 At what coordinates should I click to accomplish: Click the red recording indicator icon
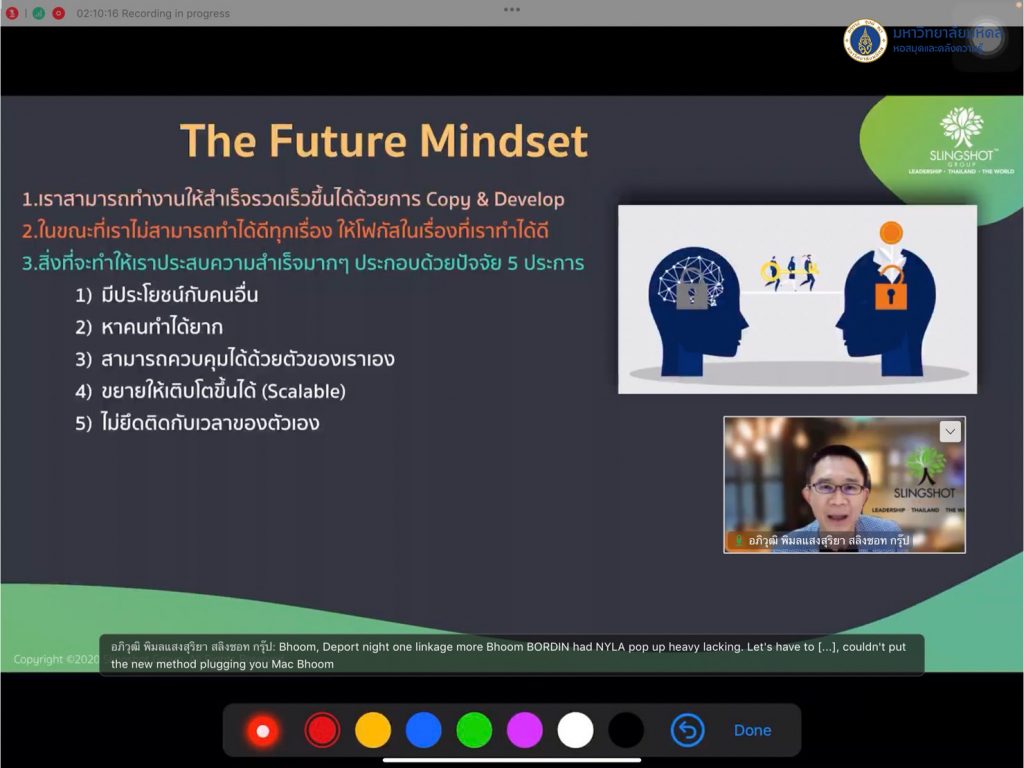click(x=59, y=13)
